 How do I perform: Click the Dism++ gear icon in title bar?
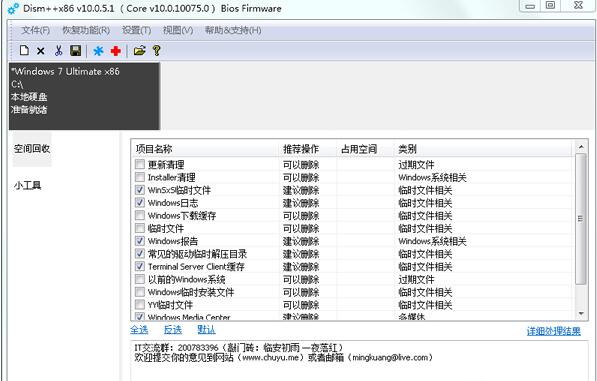(x=13, y=8)
